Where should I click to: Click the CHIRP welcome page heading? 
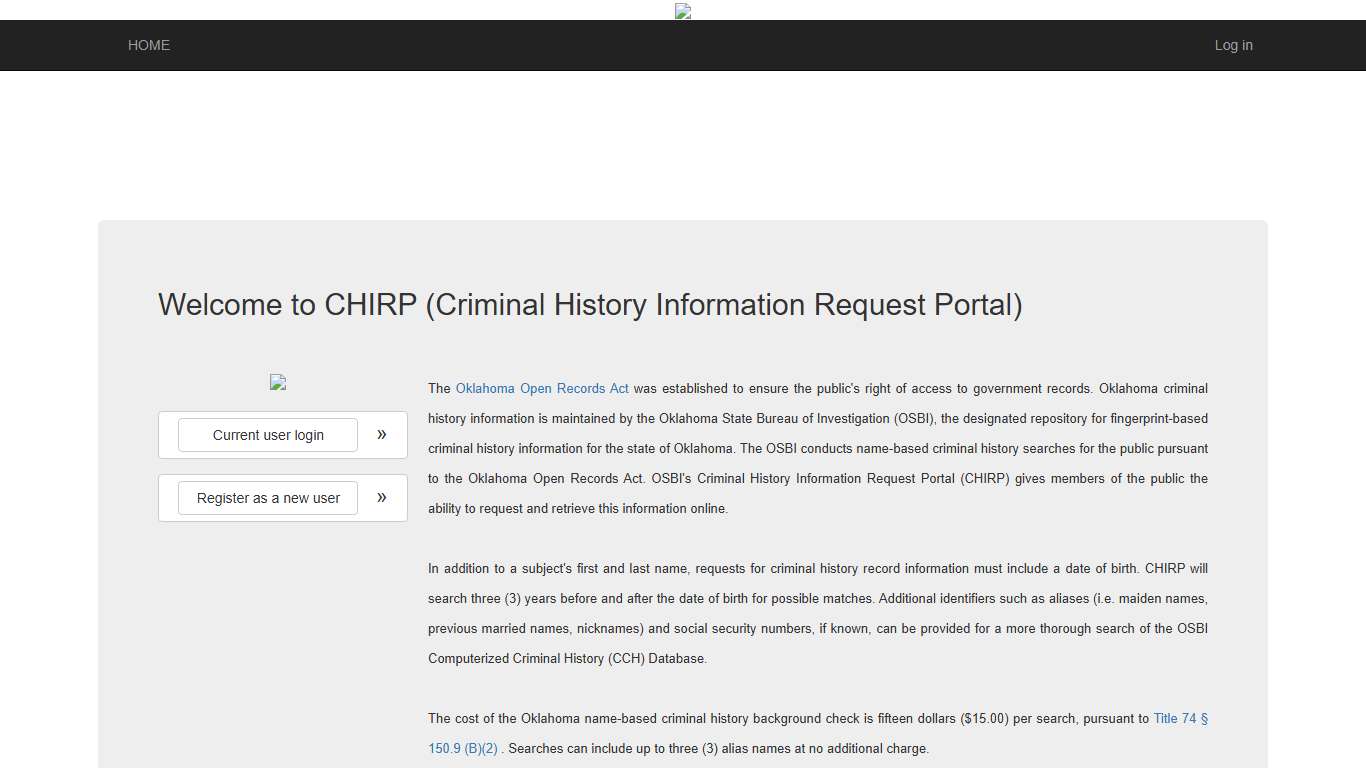pos(590,305)
